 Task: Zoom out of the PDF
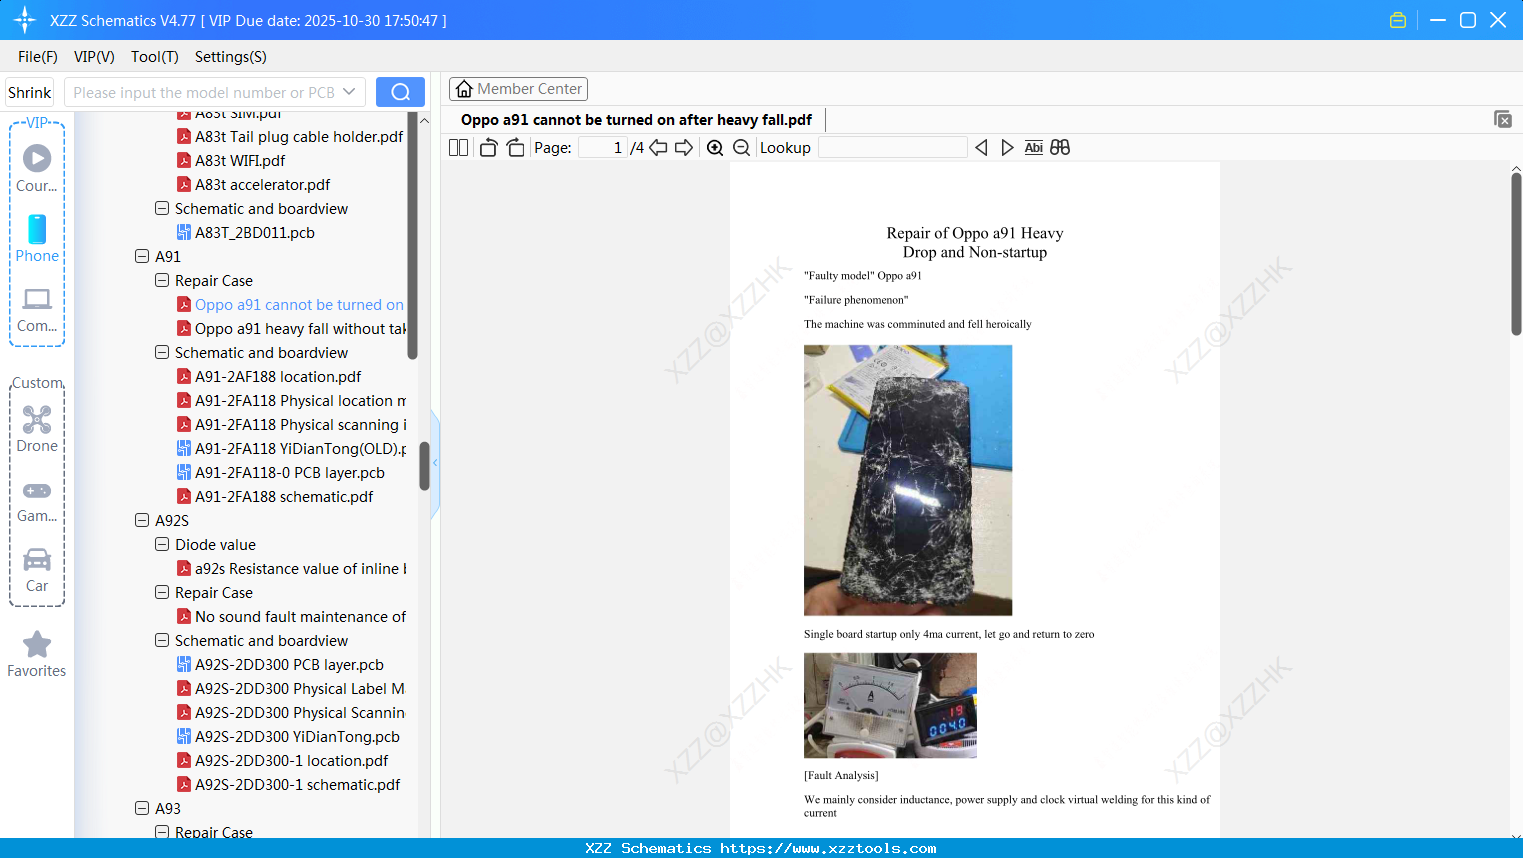coord(741,148)
